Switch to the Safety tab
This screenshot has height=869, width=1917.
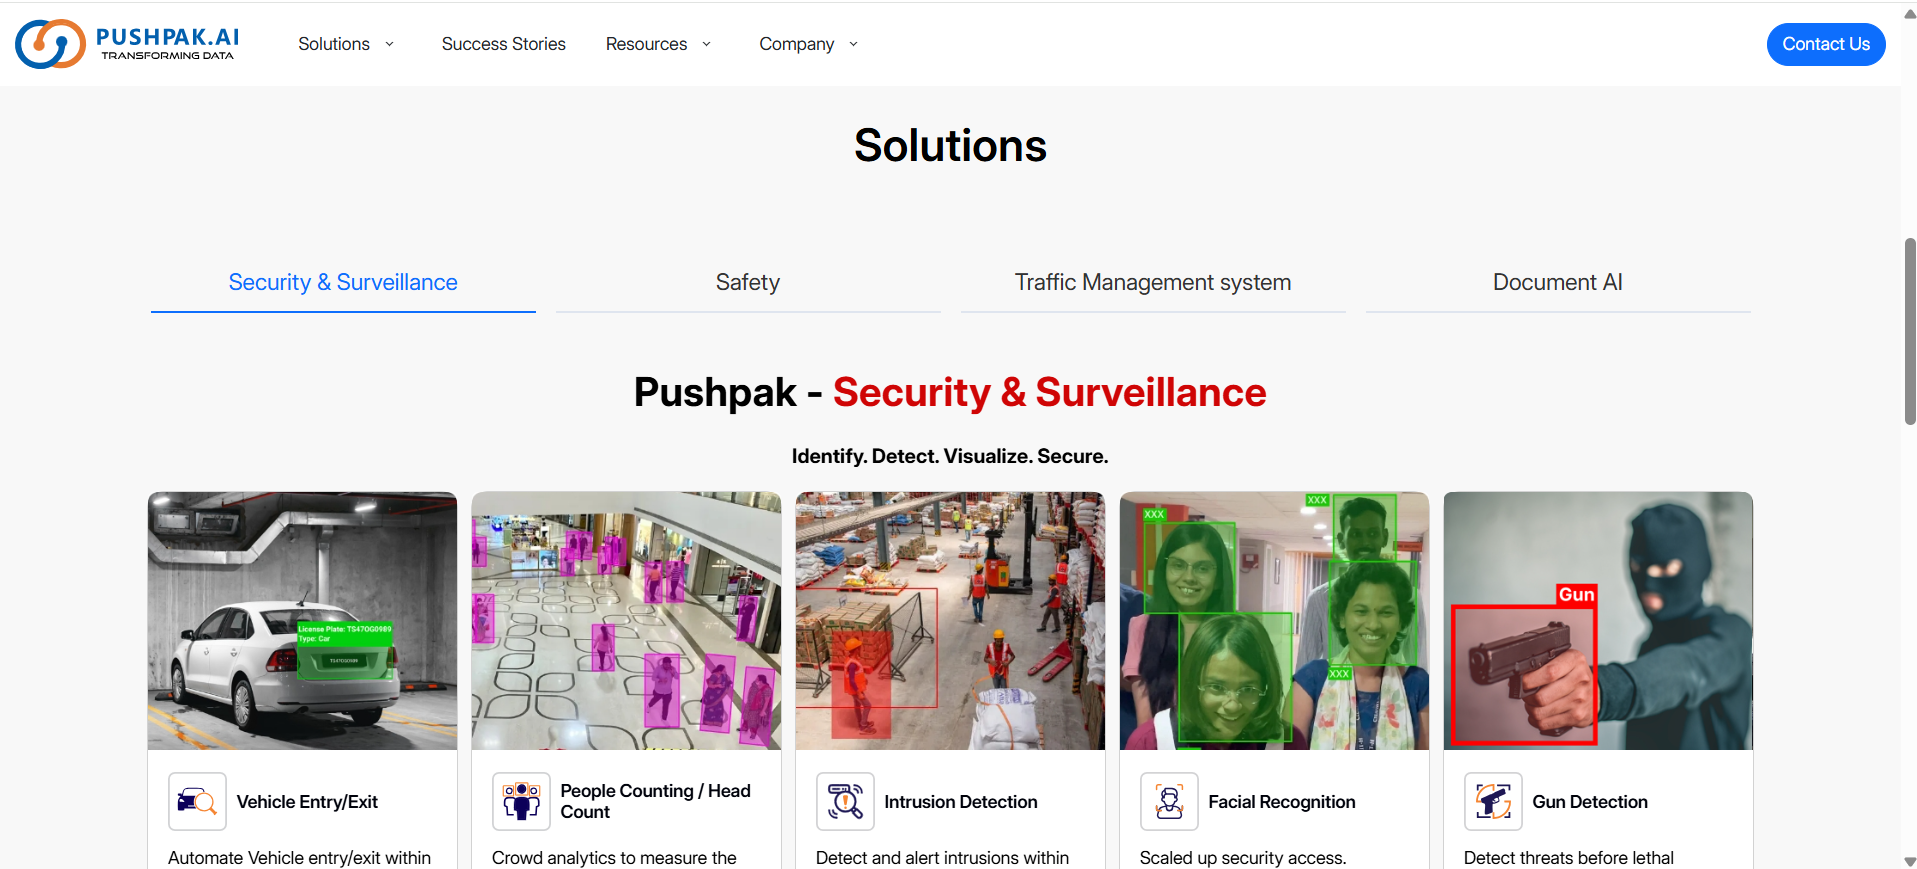(x=748, y=283)
